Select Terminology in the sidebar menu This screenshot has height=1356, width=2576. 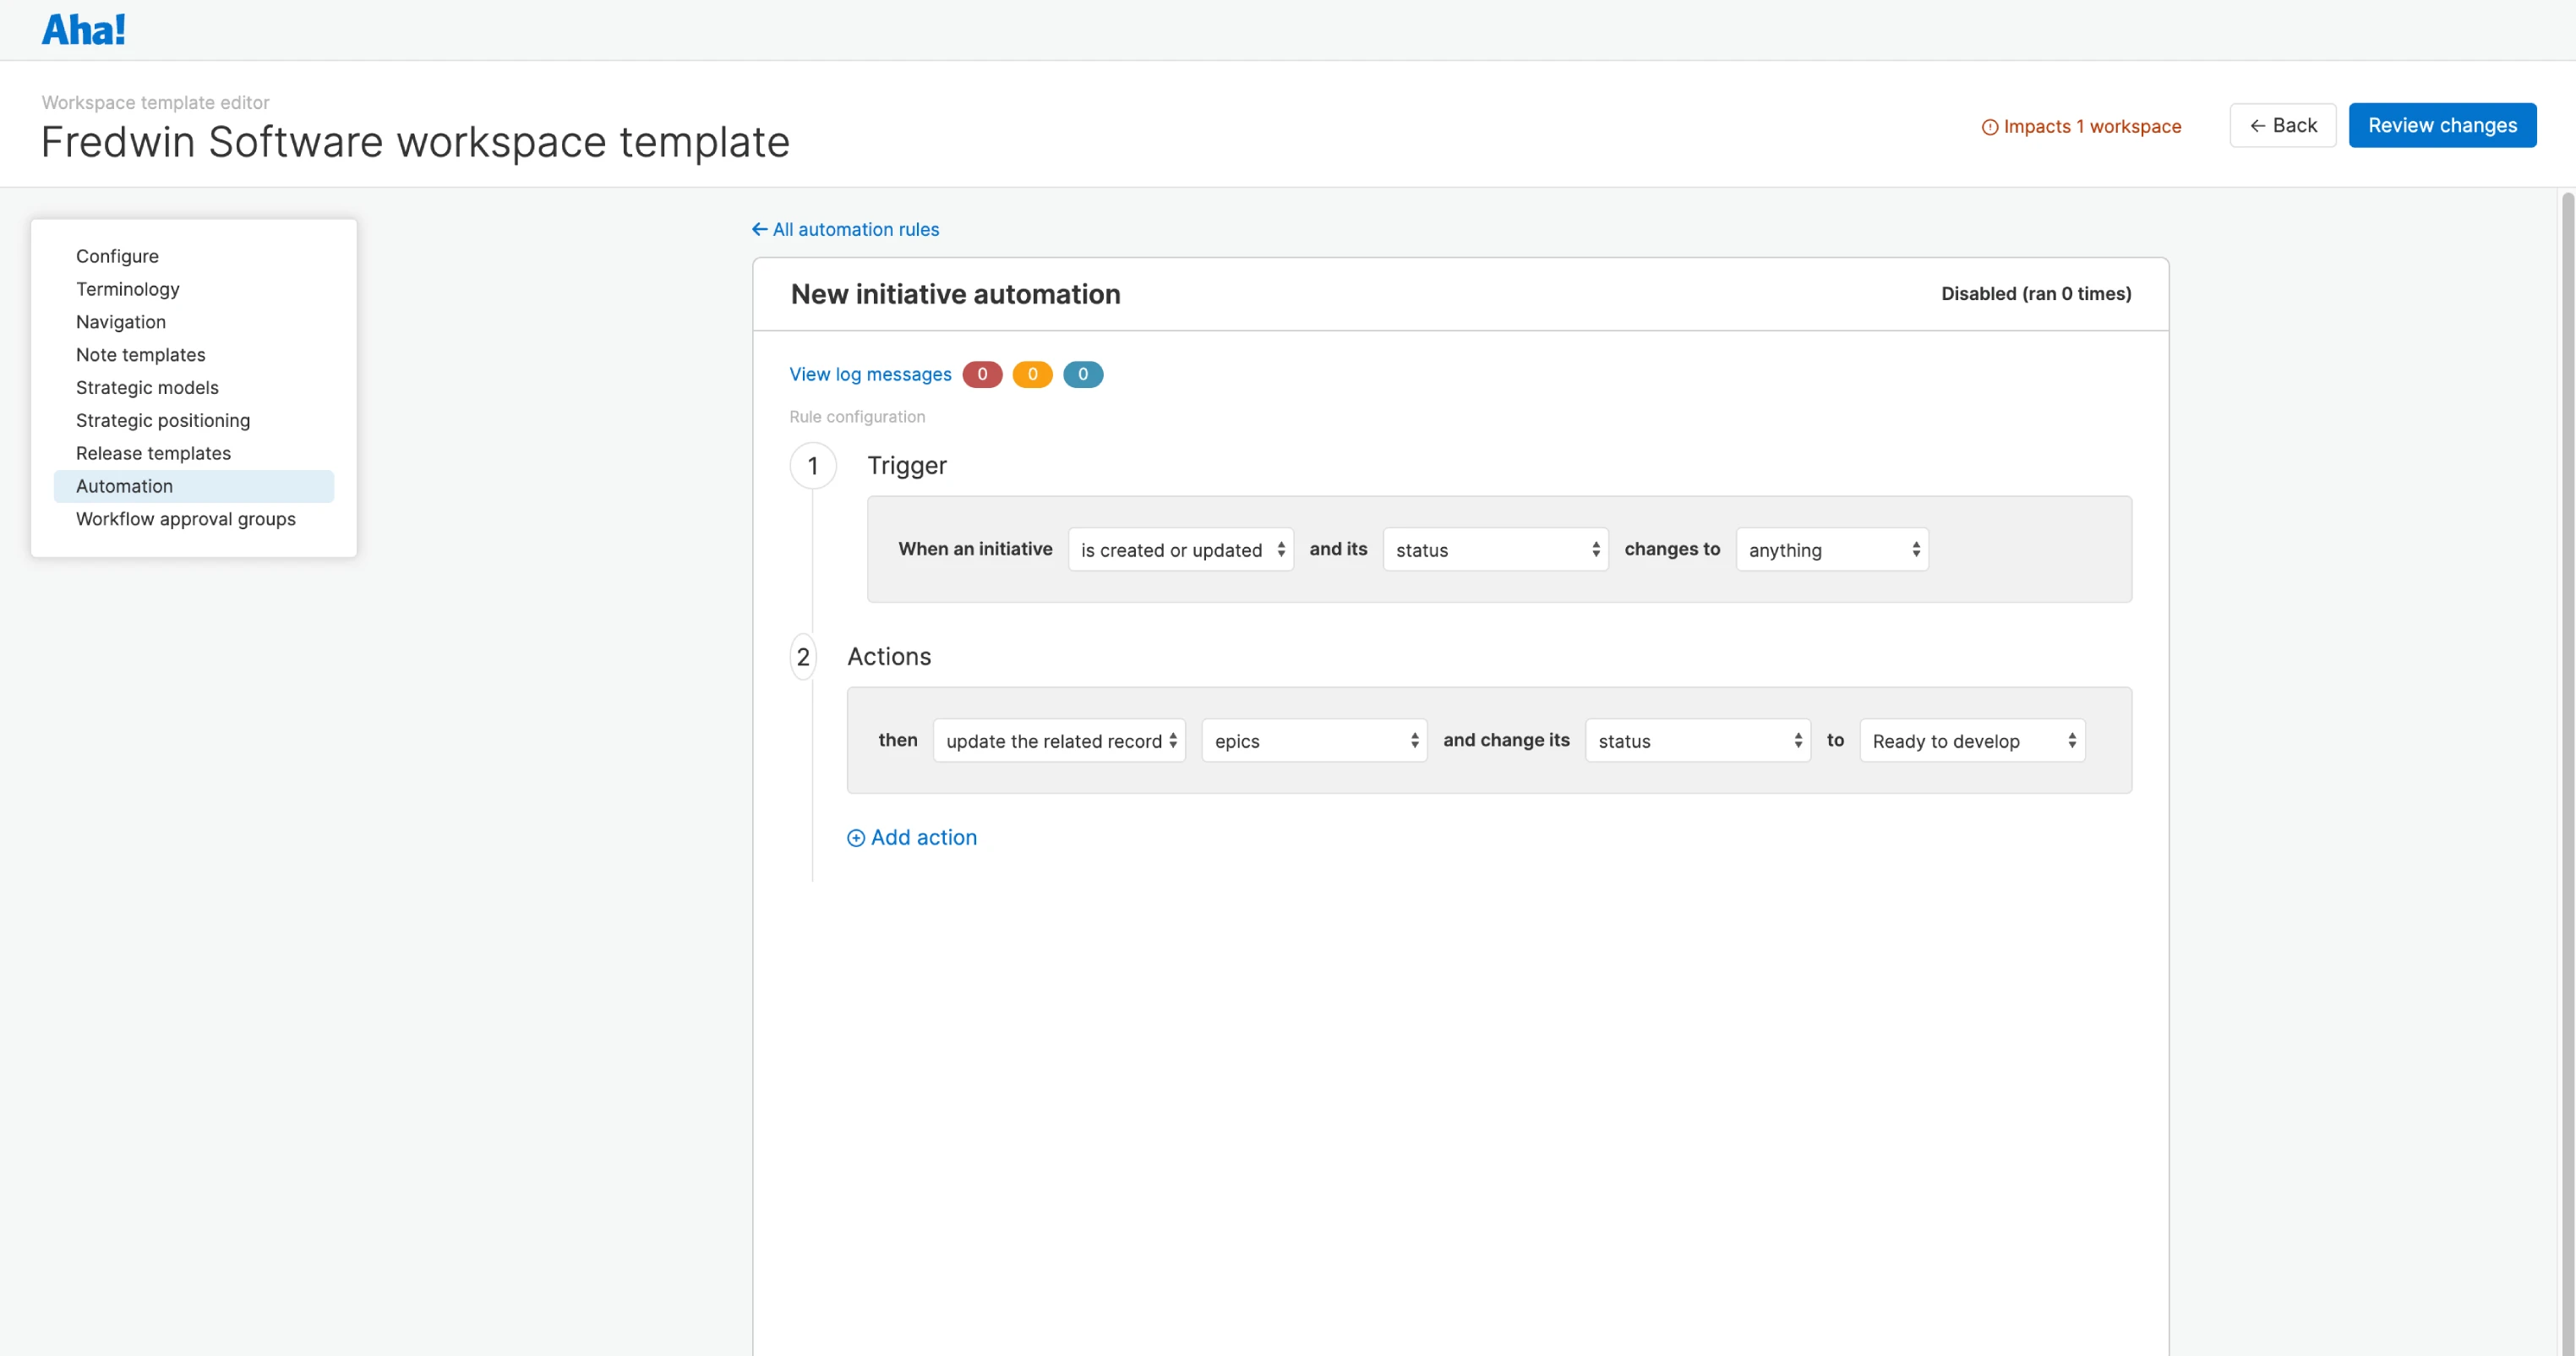click(128, 289)
